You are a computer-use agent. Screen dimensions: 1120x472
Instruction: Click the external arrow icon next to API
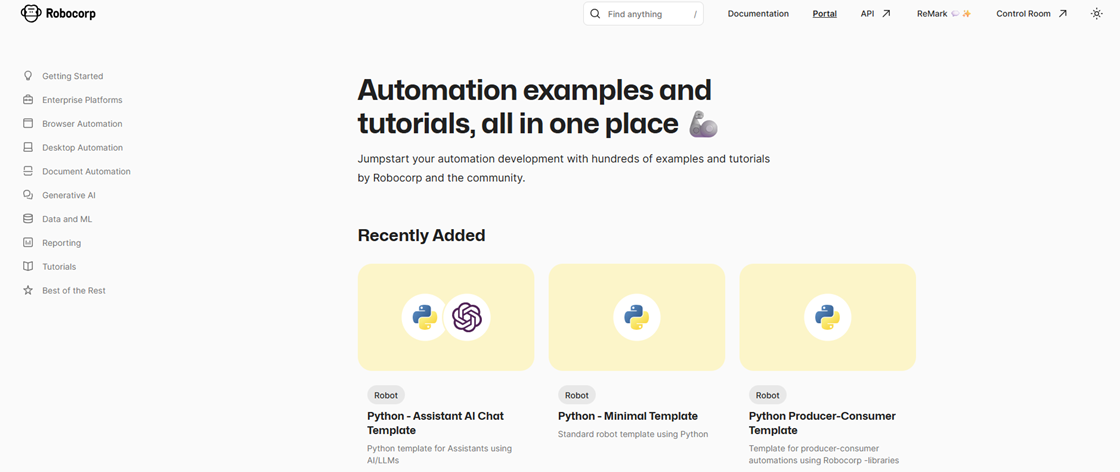[x=886, y=14]
